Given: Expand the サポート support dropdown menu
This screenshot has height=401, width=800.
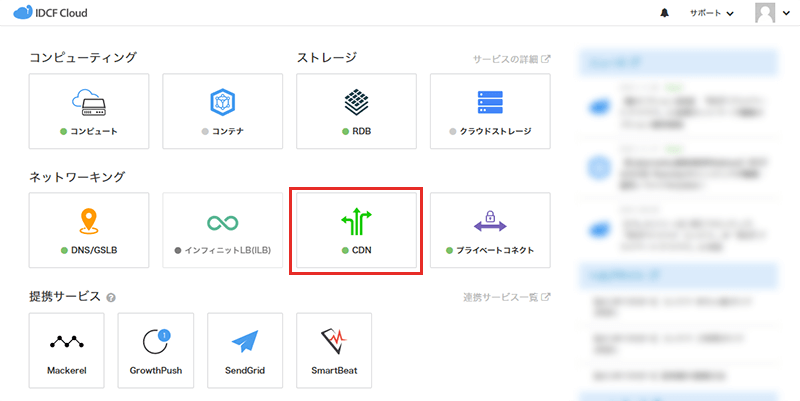Looking at the screenshot, I should click(x=711, y=13).
